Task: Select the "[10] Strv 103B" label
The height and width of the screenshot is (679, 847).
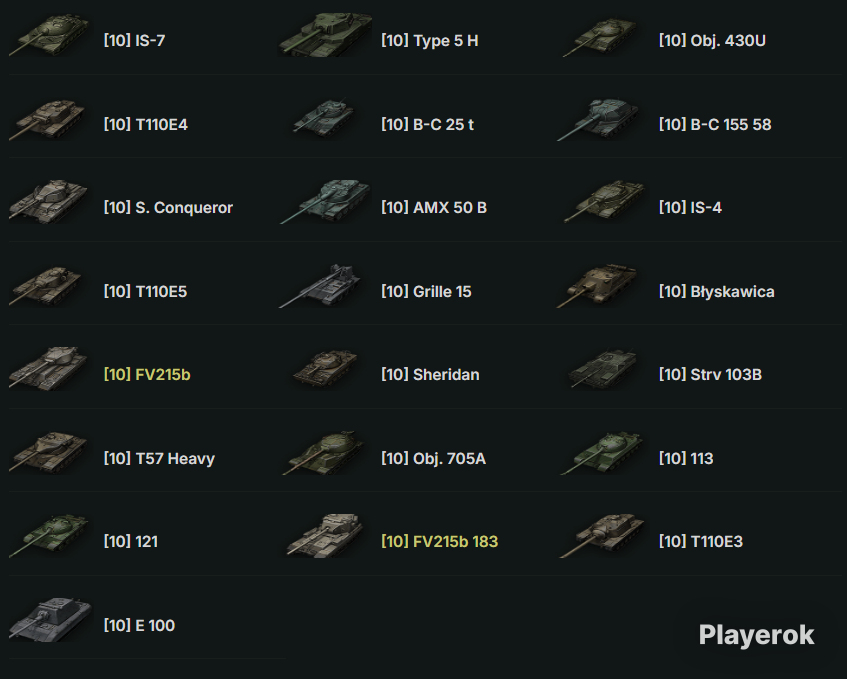Action: pos(710,374)
